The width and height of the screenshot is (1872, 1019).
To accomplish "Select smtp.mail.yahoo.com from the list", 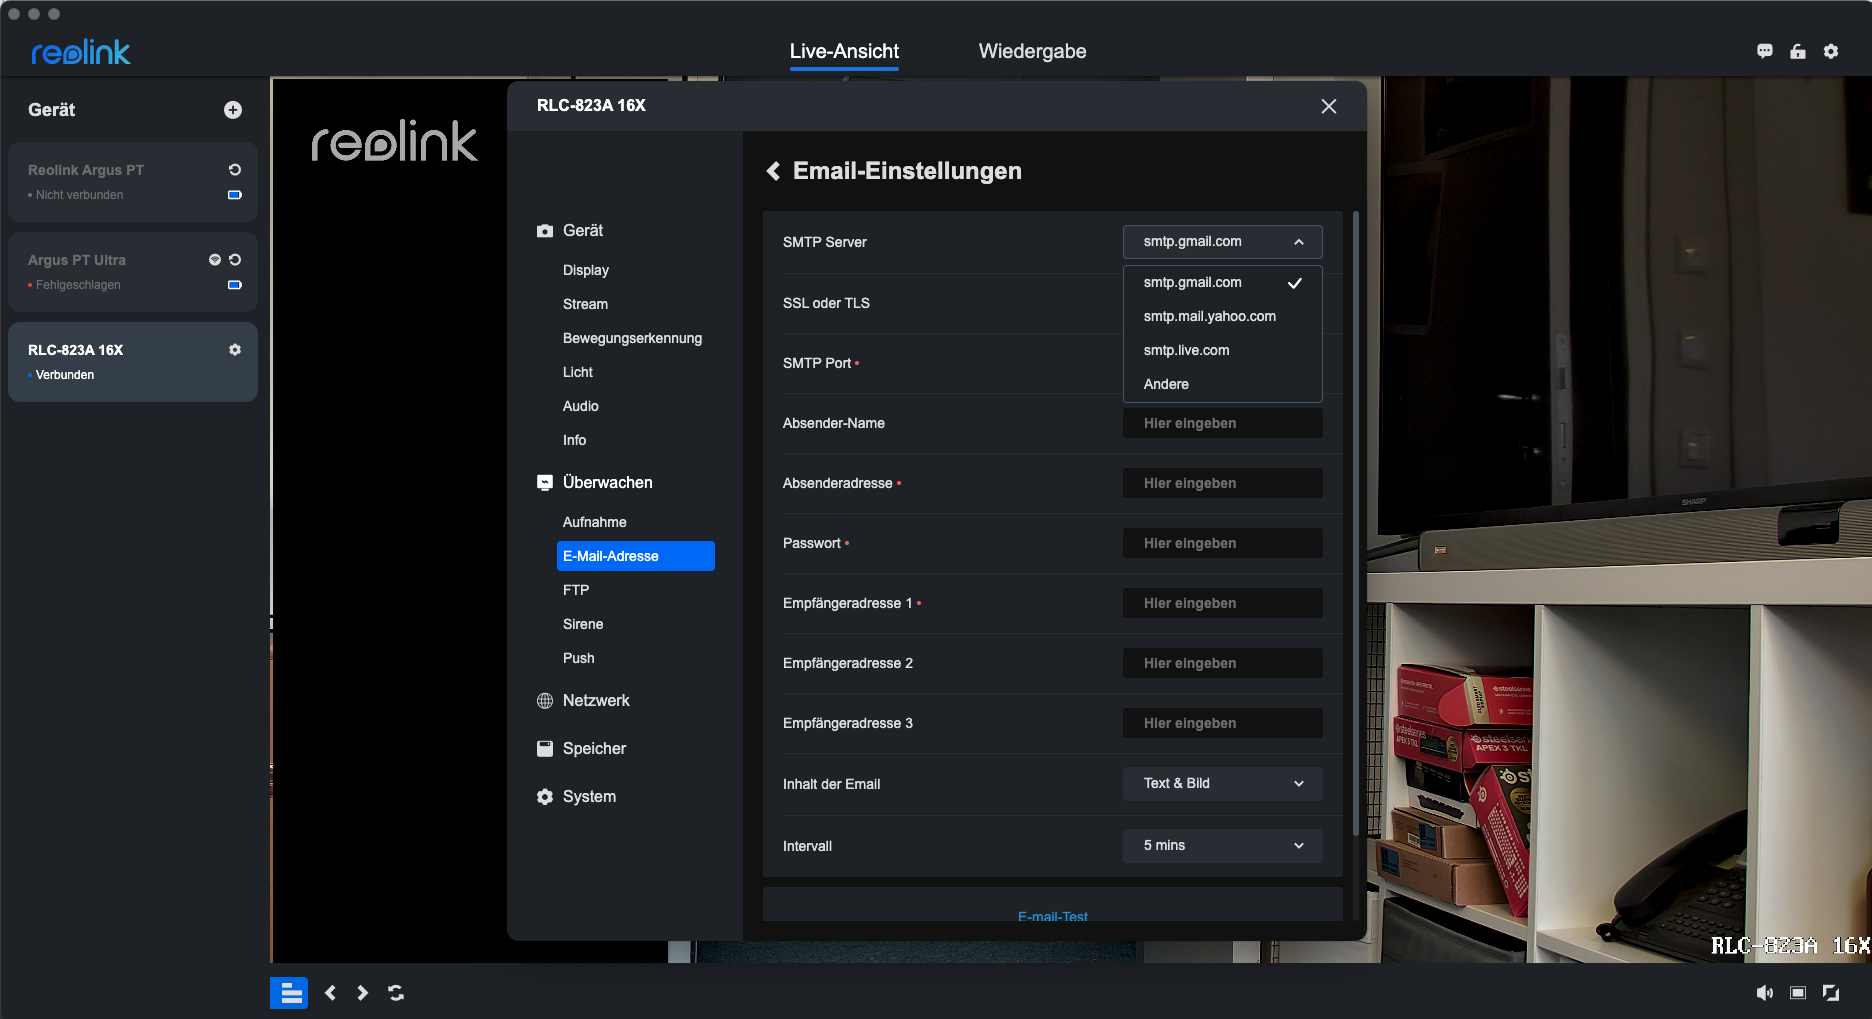I will pyautogui.click(x=1209, y=317).
